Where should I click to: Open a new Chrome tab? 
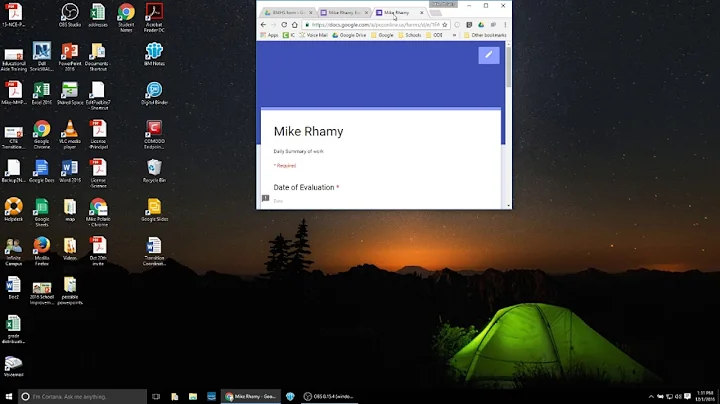coord(435,13)
